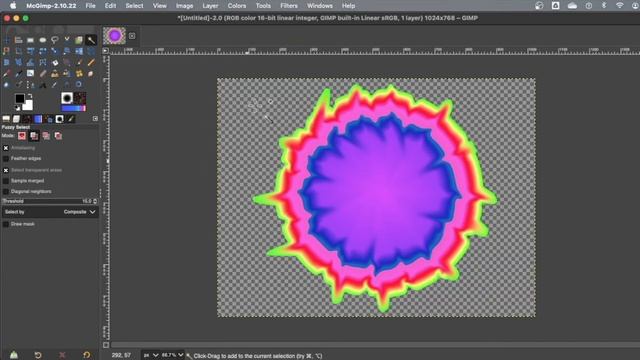Image resolution: width=640 pixels, height=360 pixels.
Task: Select the yellow Heal tool
Action: tap(79, 74)
